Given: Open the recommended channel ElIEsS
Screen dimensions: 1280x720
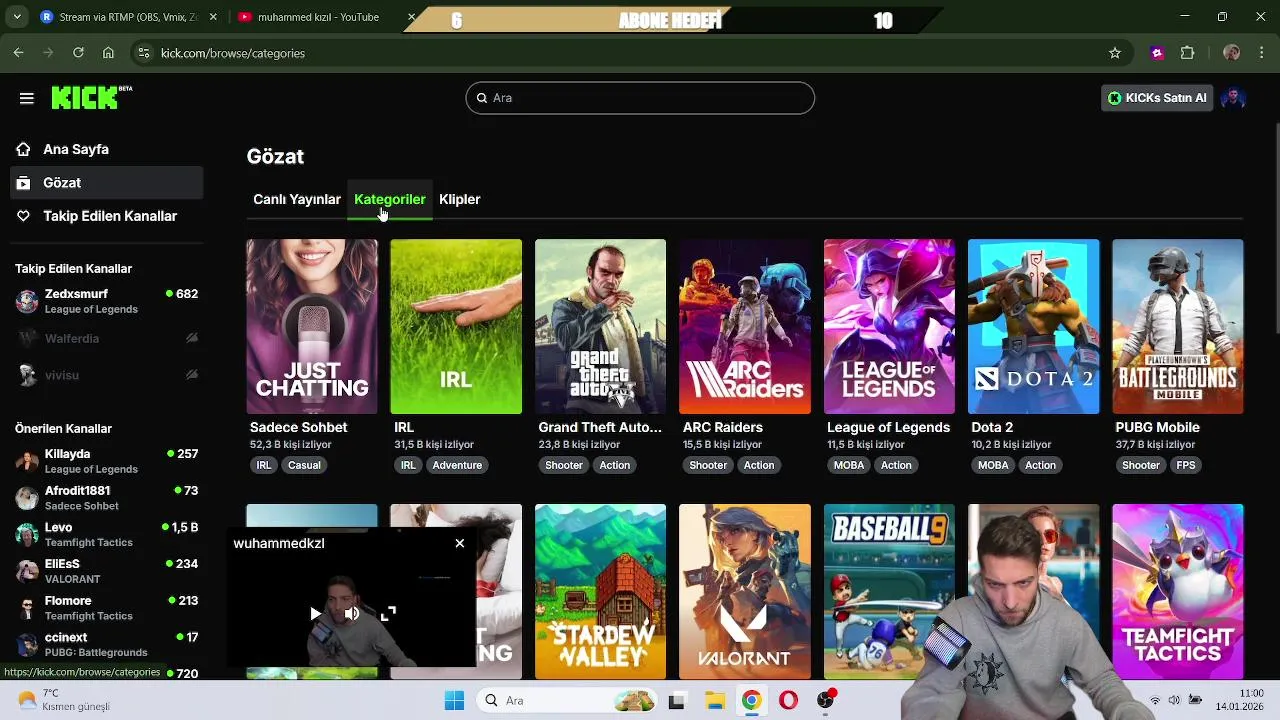Looking at the screenshot, I should [106, 571].
